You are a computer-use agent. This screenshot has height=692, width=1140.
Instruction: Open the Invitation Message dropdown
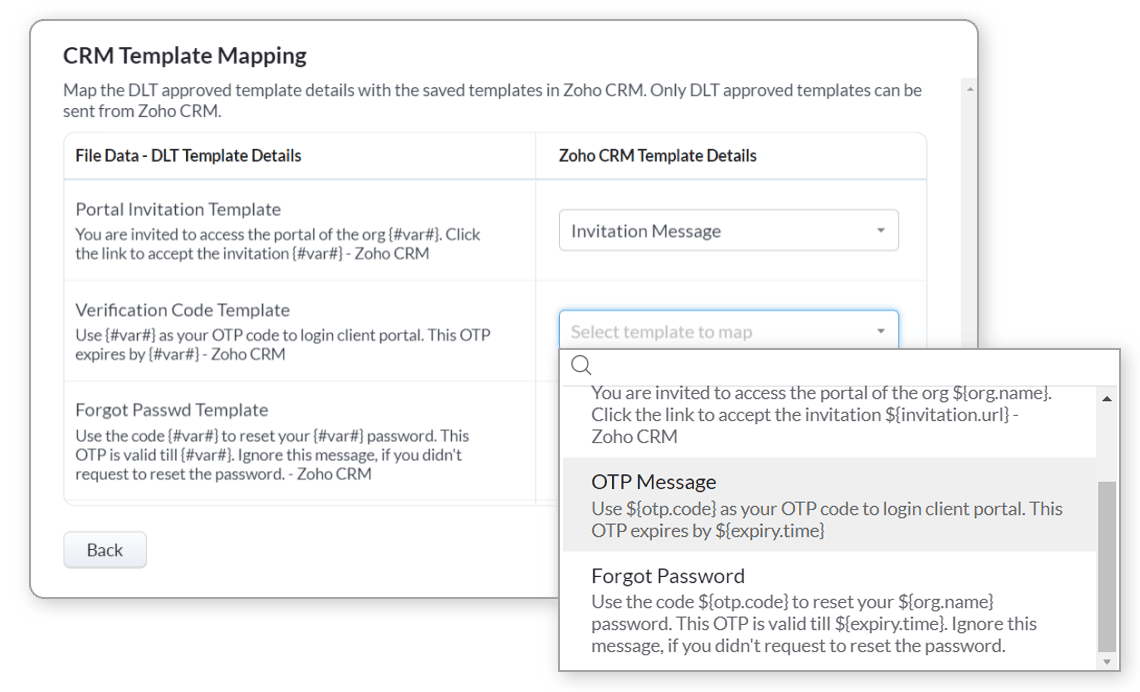(728, 231)
